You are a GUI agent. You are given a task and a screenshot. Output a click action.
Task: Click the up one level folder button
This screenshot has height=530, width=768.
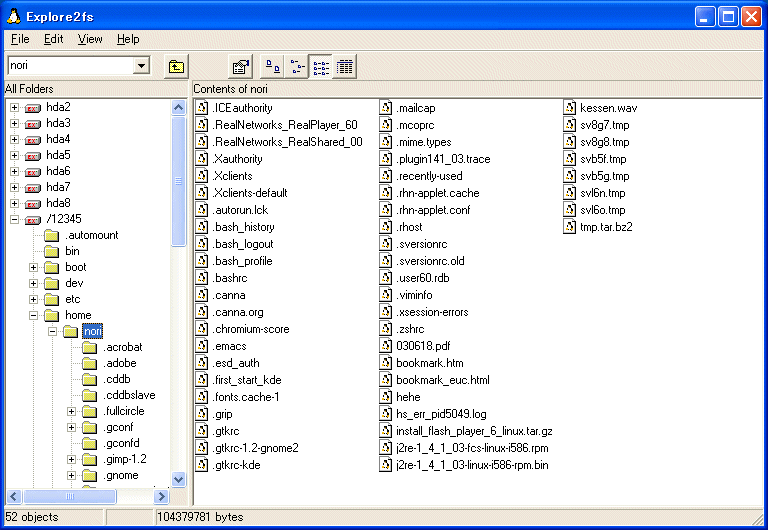point(176,67)
